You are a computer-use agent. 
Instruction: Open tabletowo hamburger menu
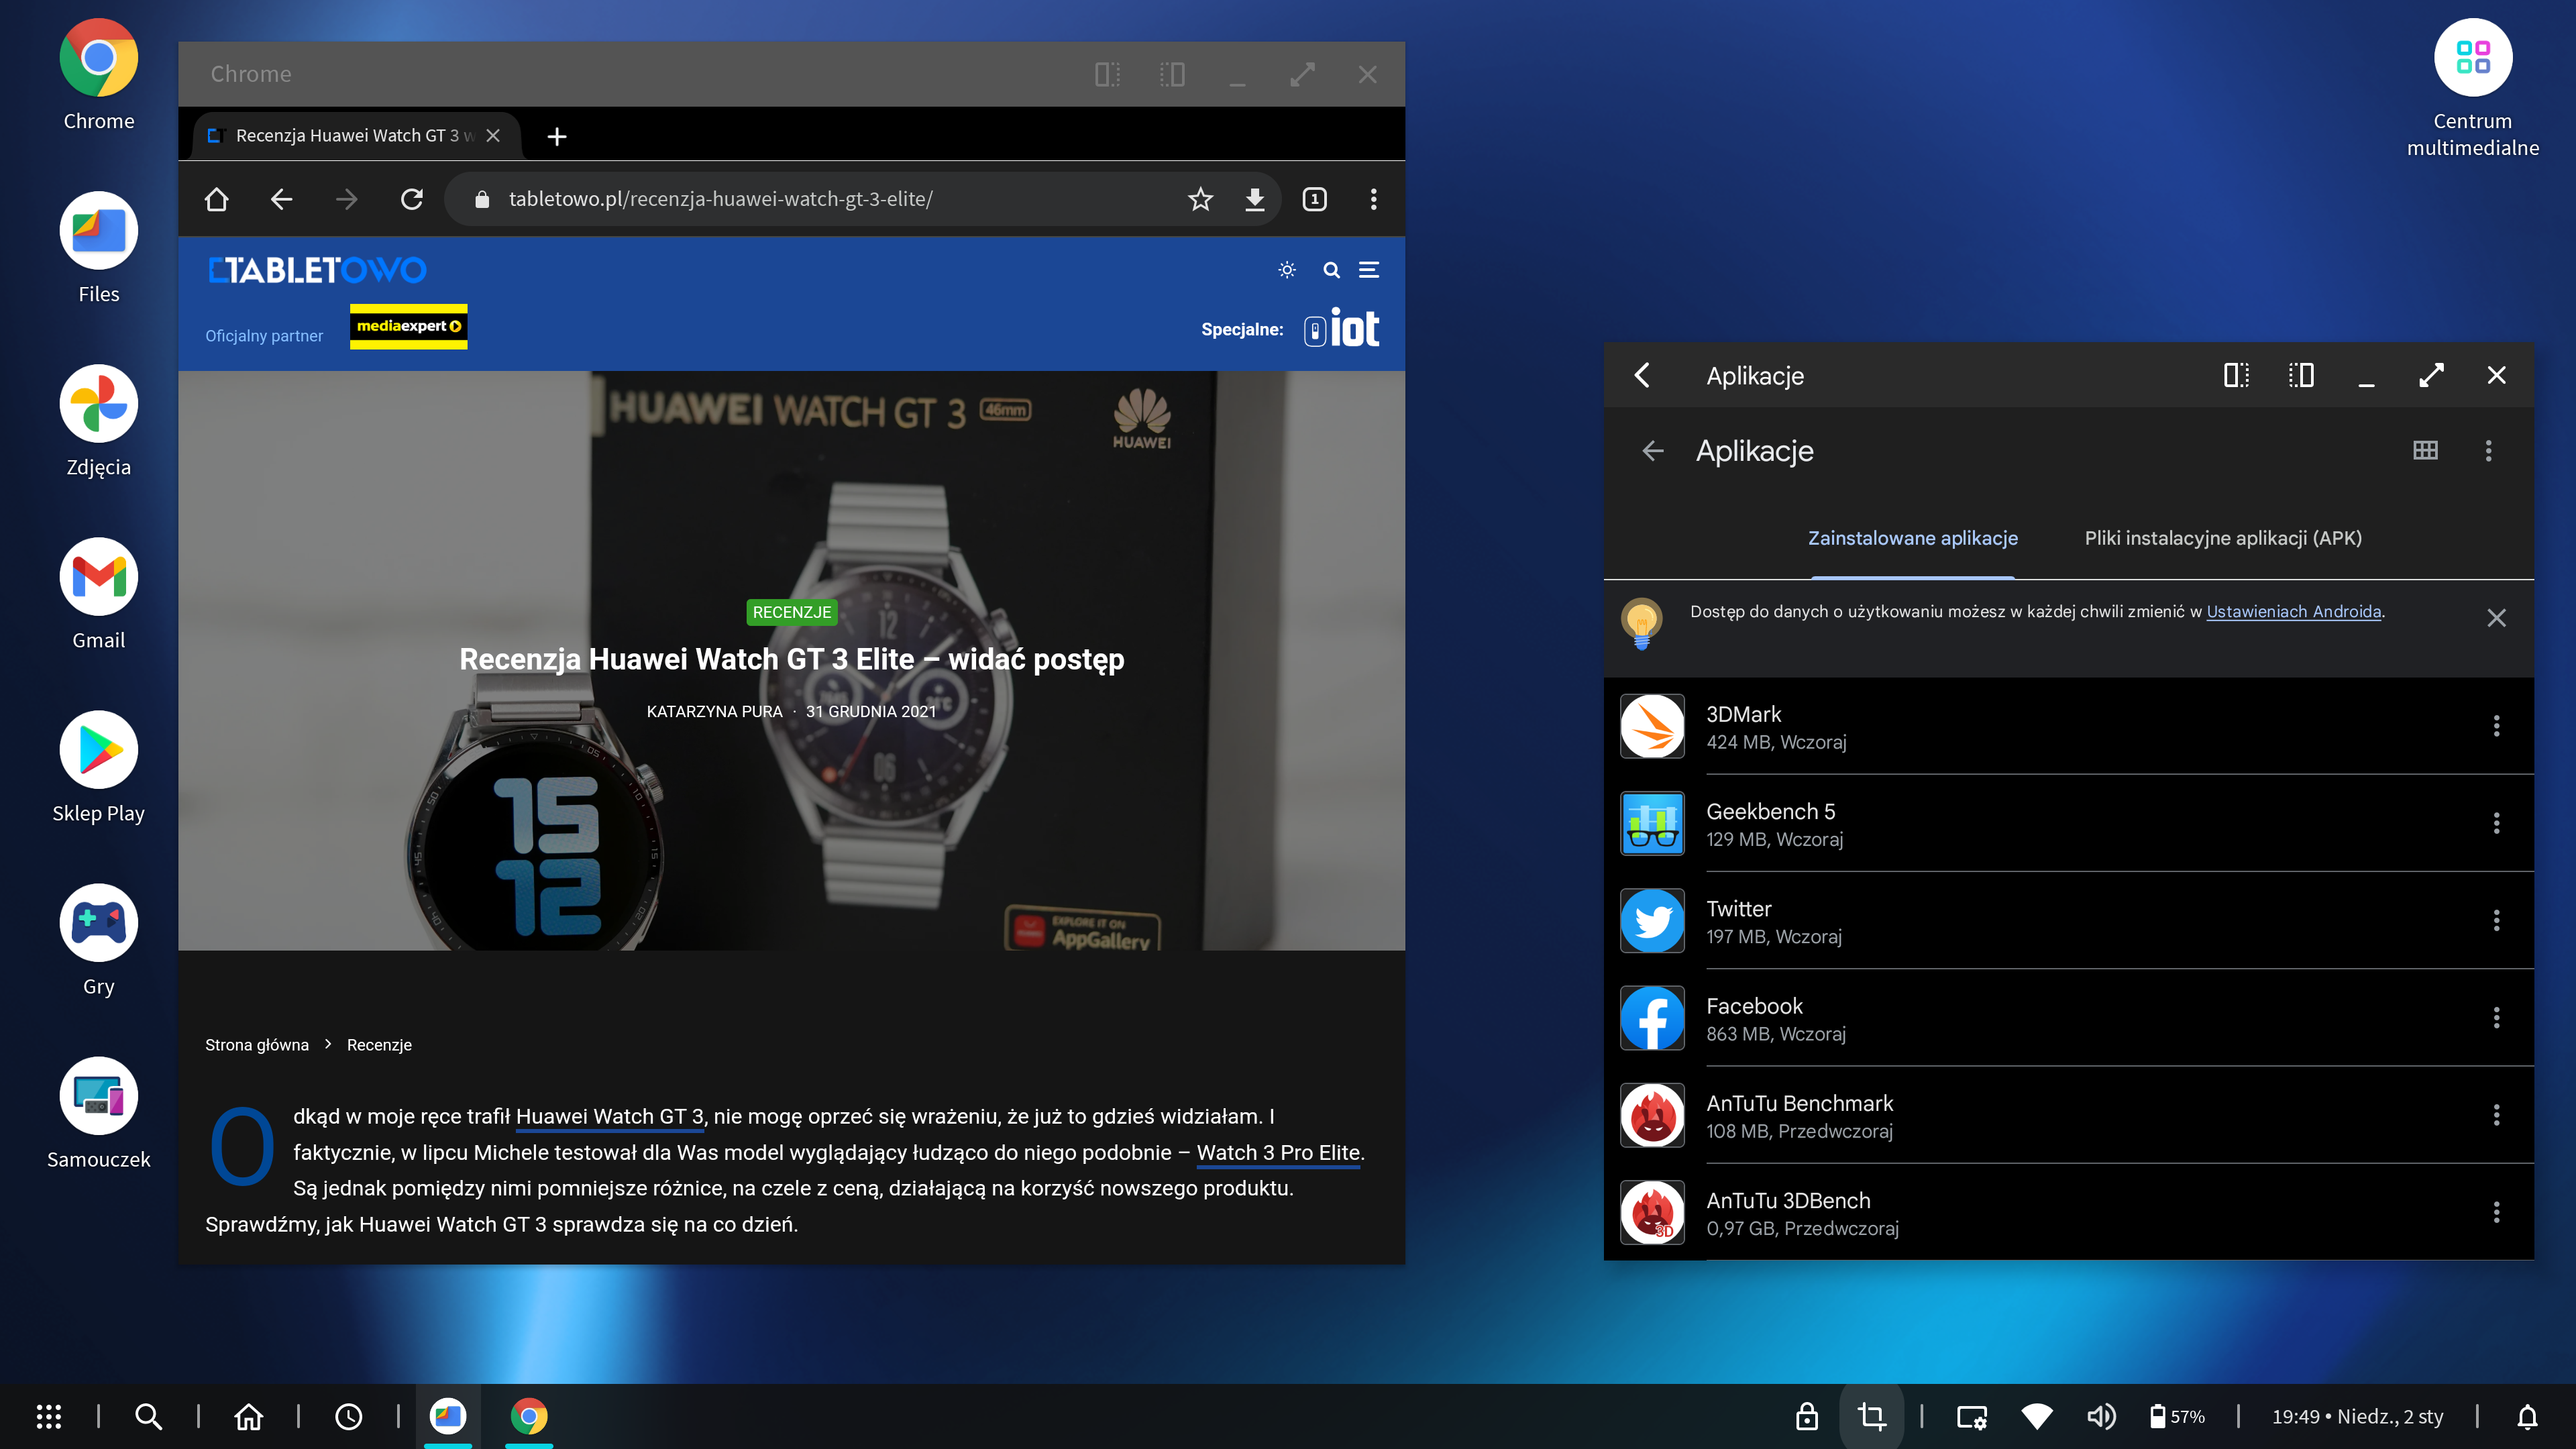click(1369, 270)
